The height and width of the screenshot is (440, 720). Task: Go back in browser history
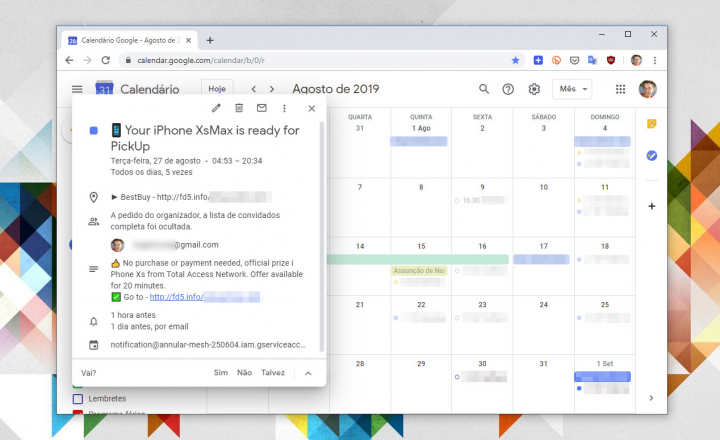coord(69,60)
